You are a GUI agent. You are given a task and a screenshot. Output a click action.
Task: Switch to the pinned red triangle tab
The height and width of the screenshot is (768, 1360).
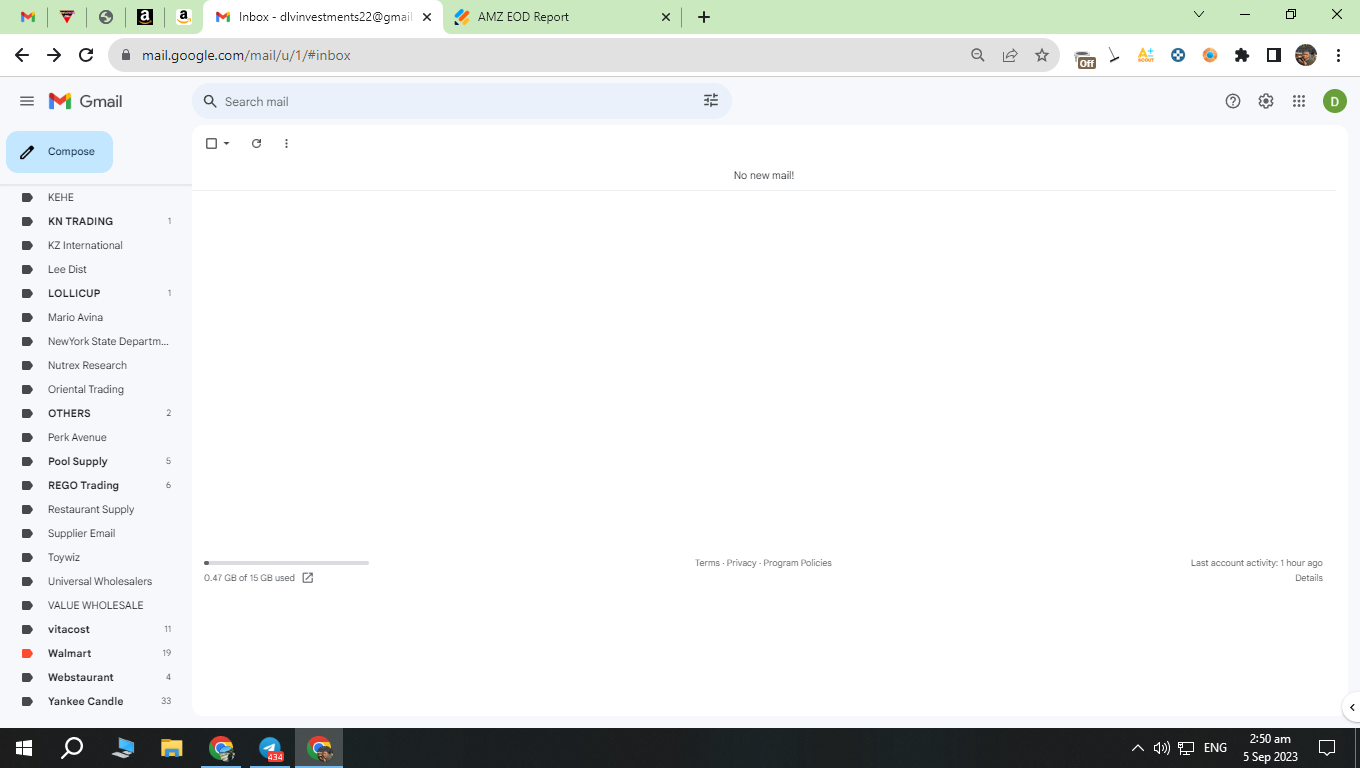(67, 17)
